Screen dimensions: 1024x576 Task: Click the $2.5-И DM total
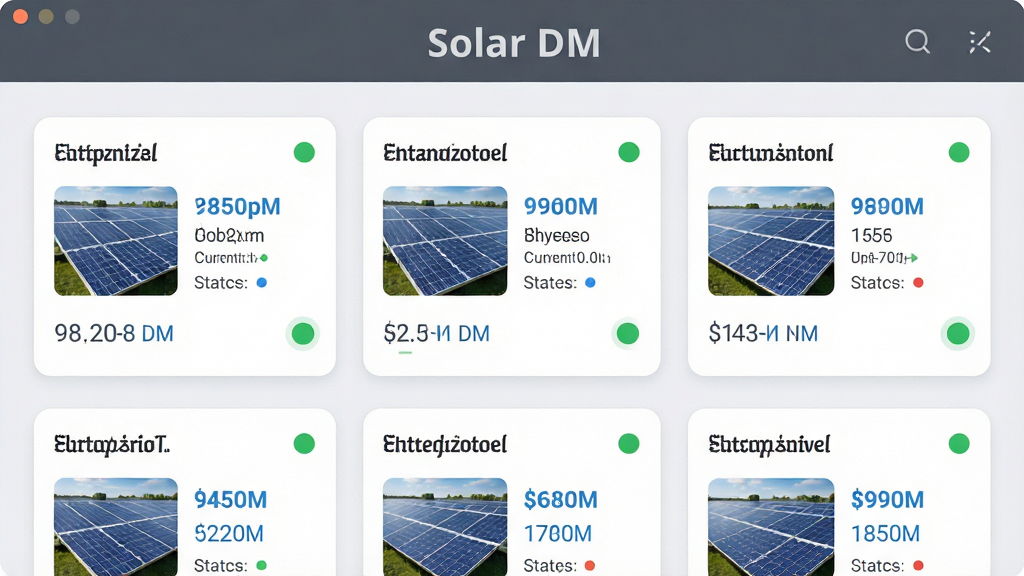pyautogui.click(x=437, y=334)
